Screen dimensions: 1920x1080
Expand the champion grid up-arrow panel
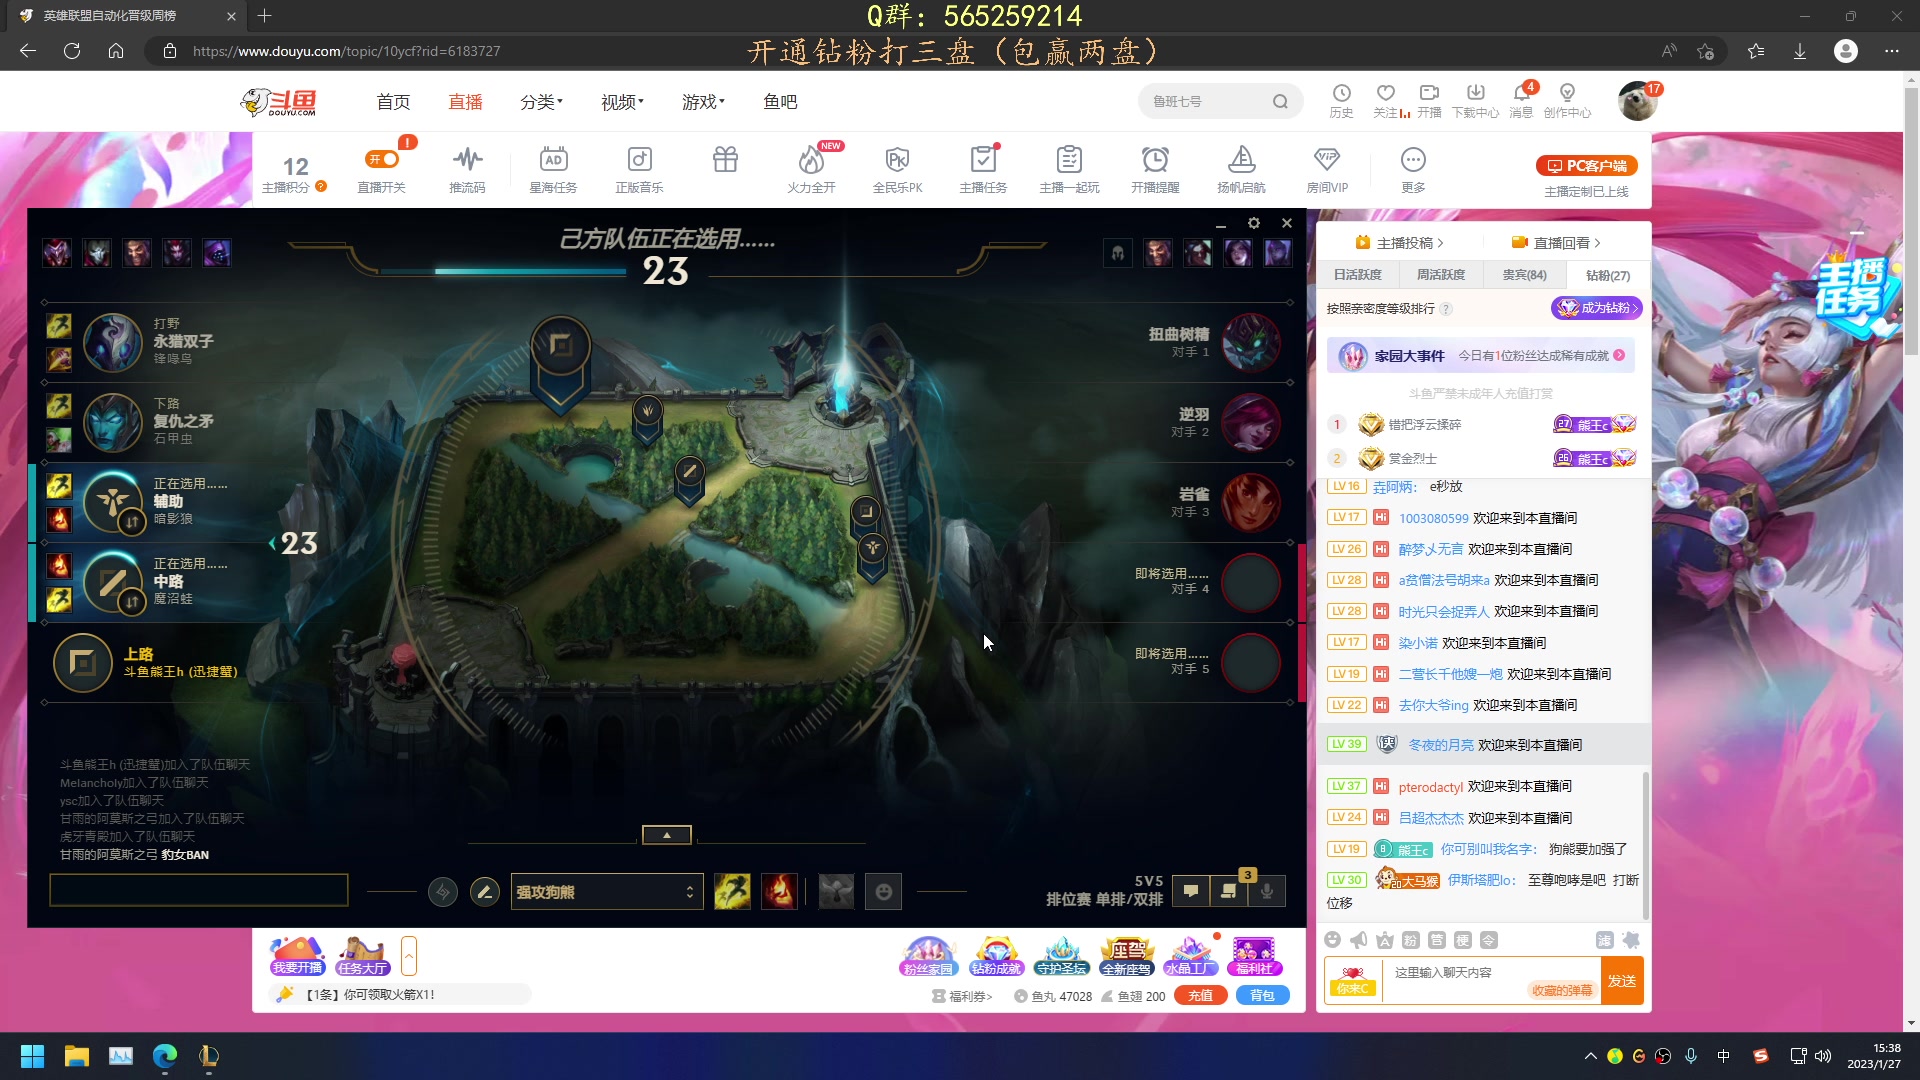[666, 834]
